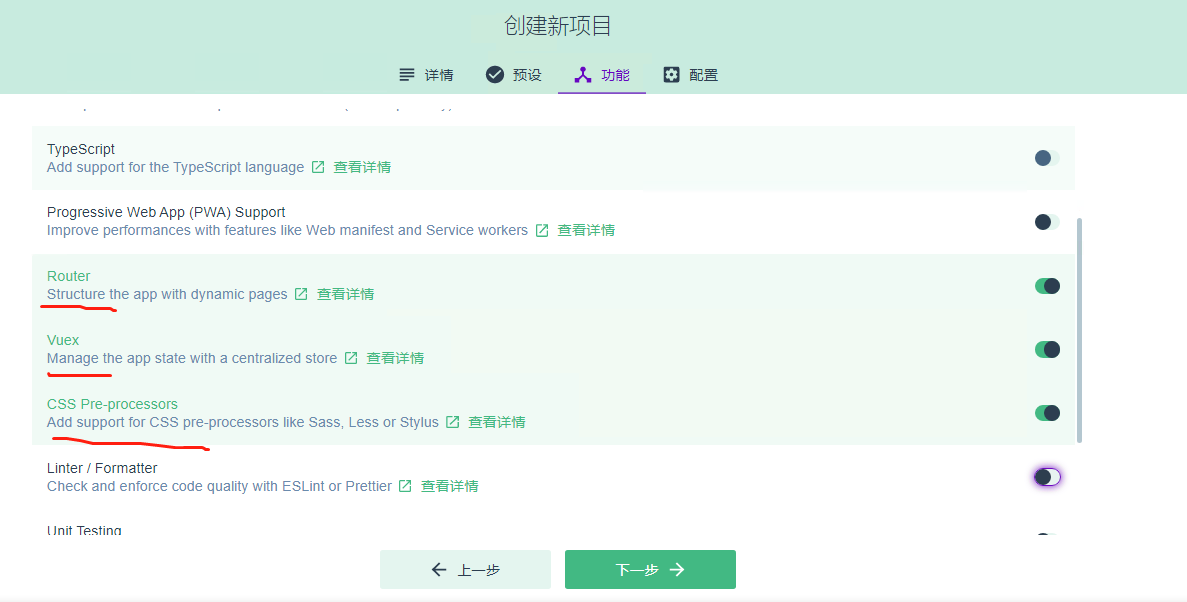
Task: Click the 预设 checkmark icon
Action: coord(493,73)
